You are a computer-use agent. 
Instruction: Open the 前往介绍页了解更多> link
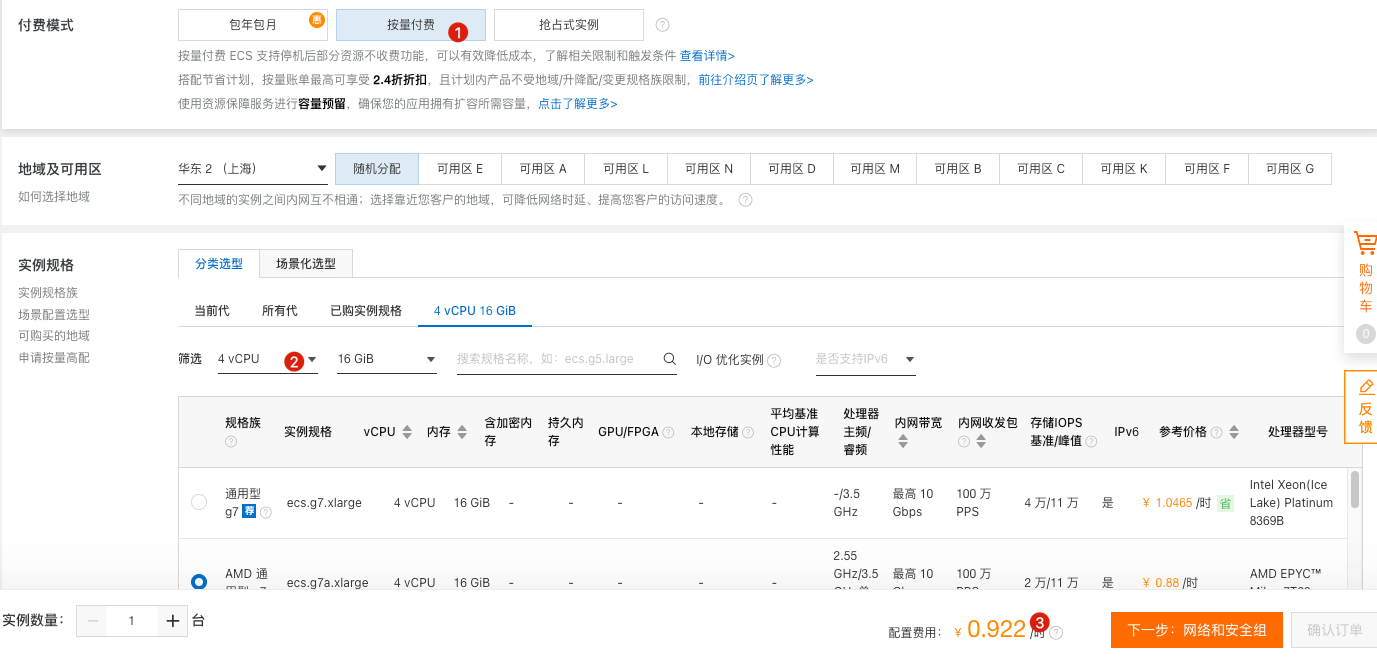756,80
